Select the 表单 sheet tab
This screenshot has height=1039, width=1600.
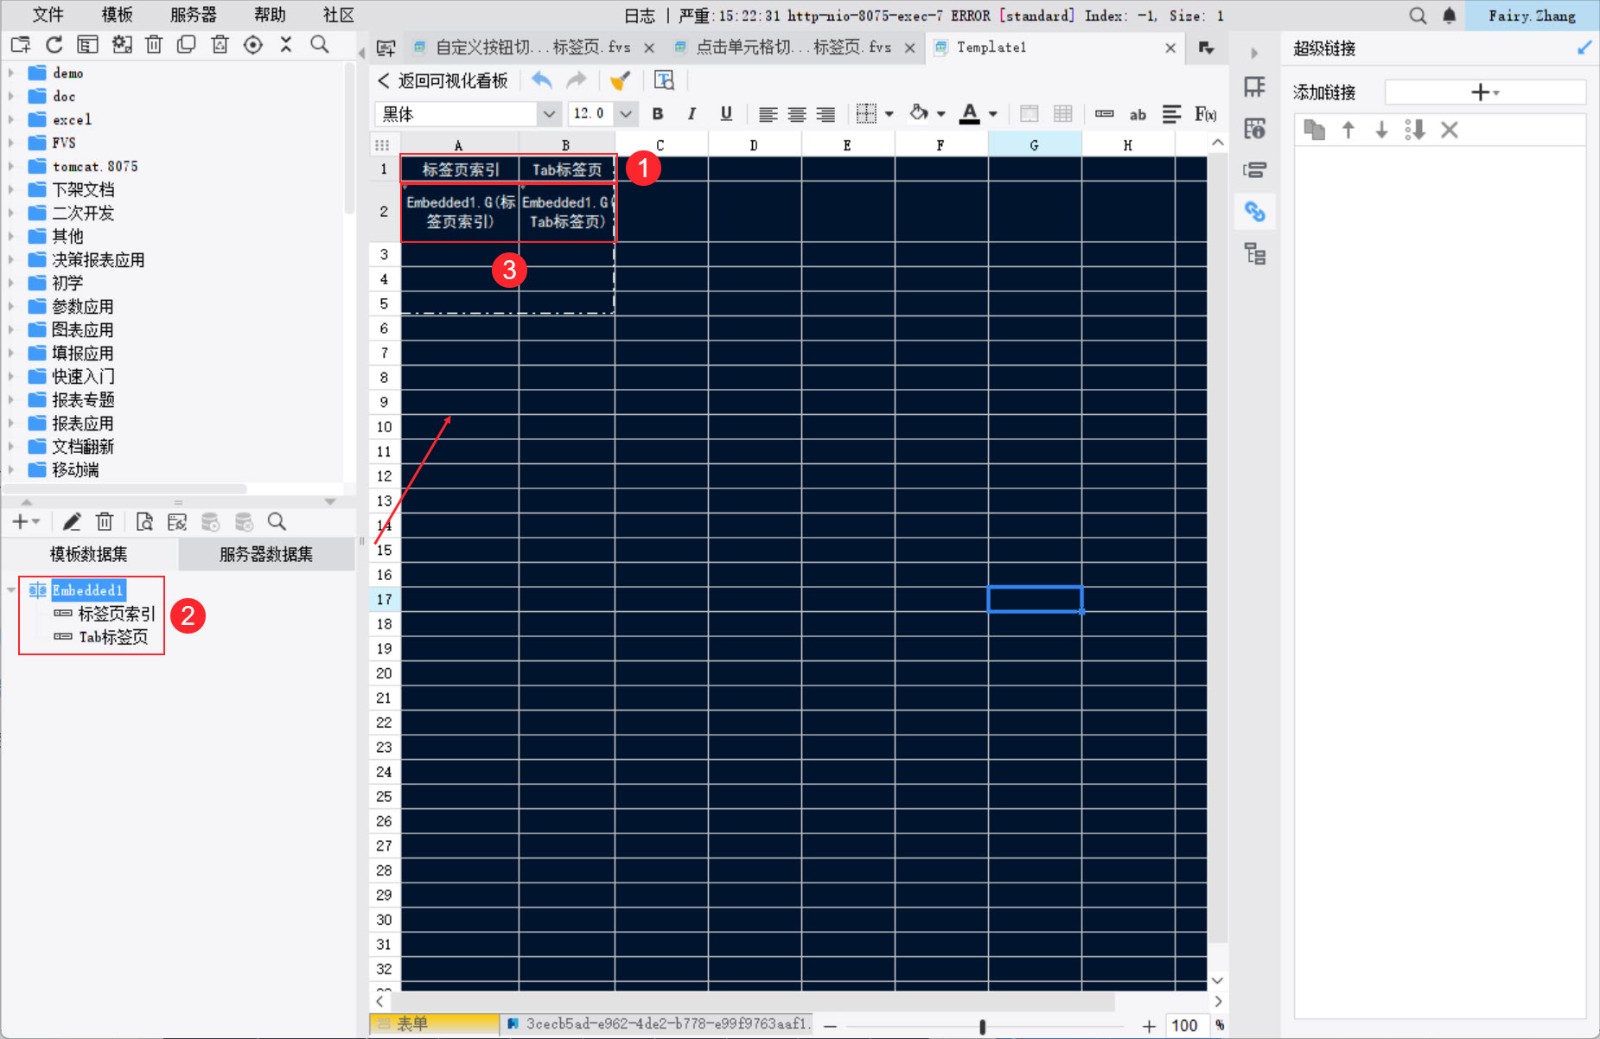(434, 1024)
